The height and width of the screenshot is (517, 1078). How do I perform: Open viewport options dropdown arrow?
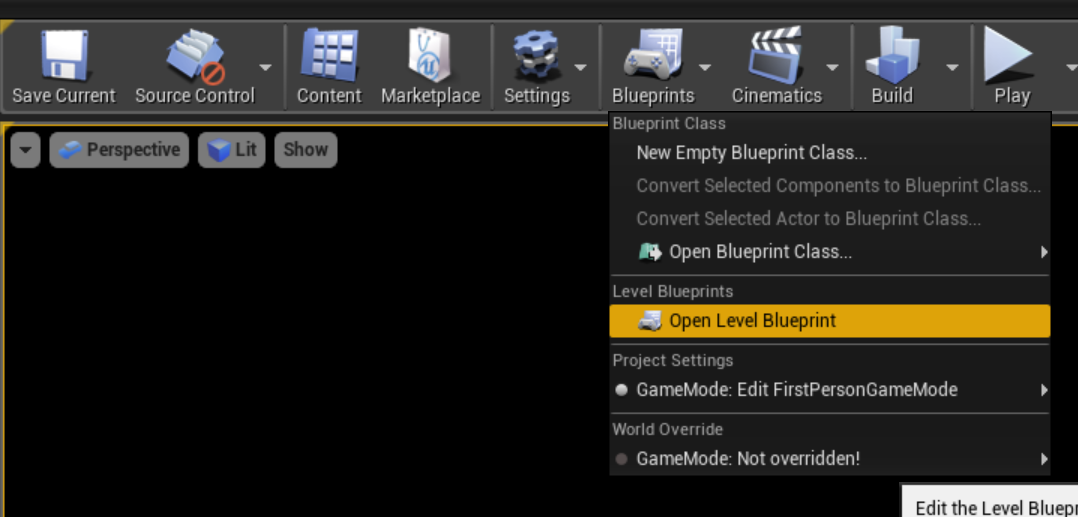[26, 150]
